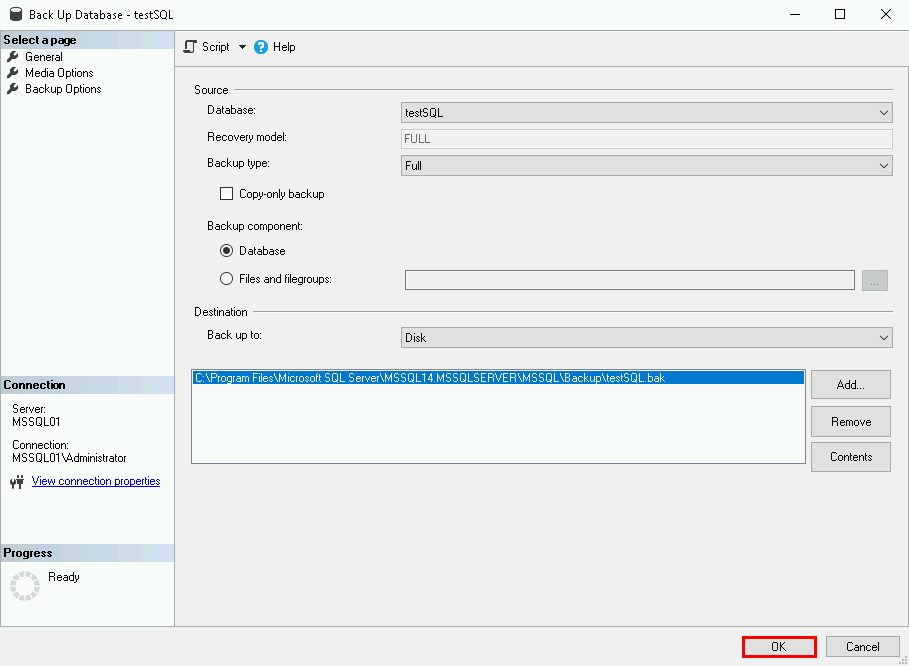Open the Back up to Disk dropdown
The image size is (909, 666).
[x=646, y=337]
